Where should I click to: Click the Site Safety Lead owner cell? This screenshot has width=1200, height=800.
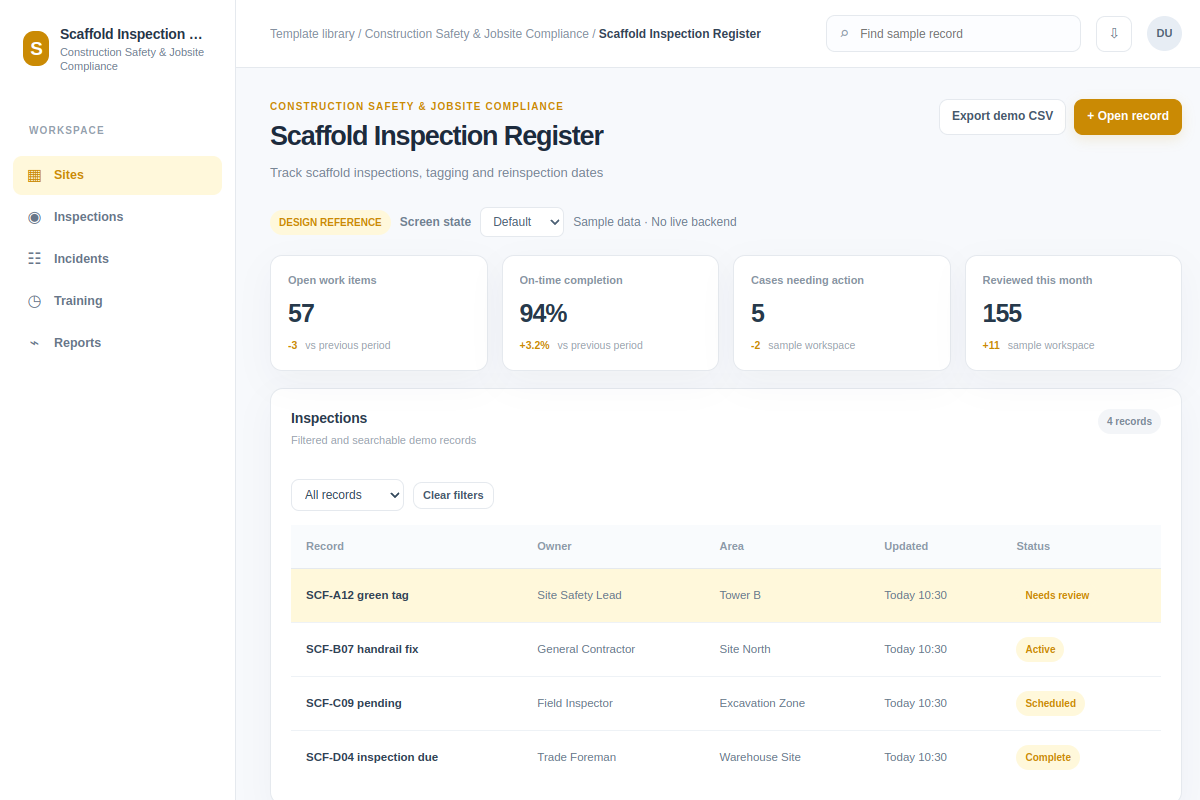[x=579, y=595]
